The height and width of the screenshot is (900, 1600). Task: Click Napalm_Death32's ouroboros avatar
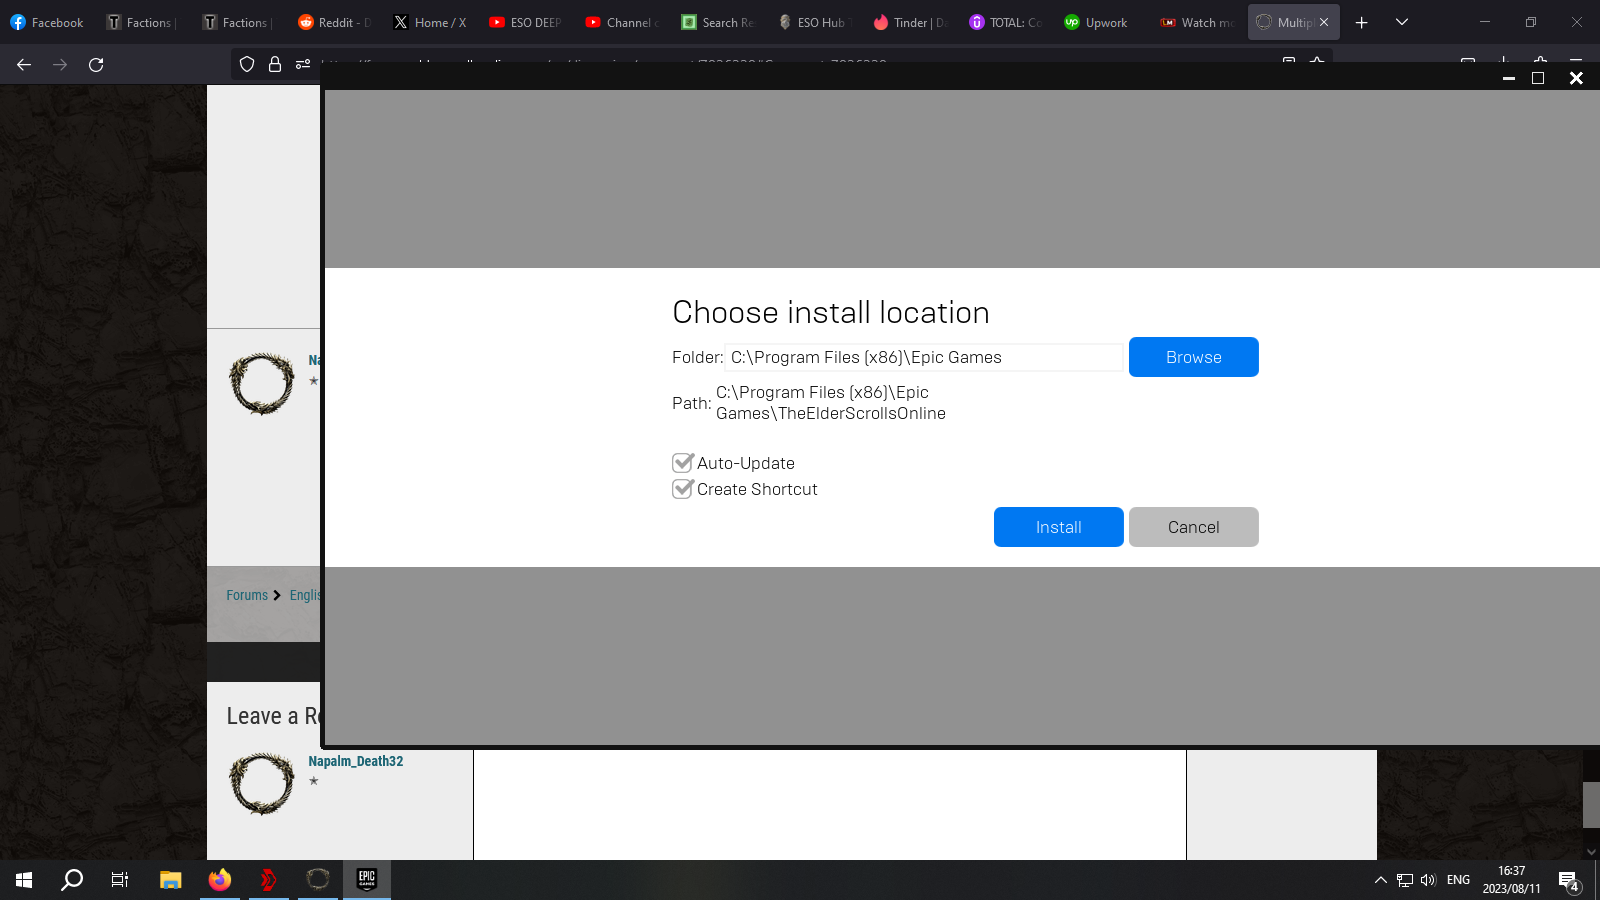[262, 784]
